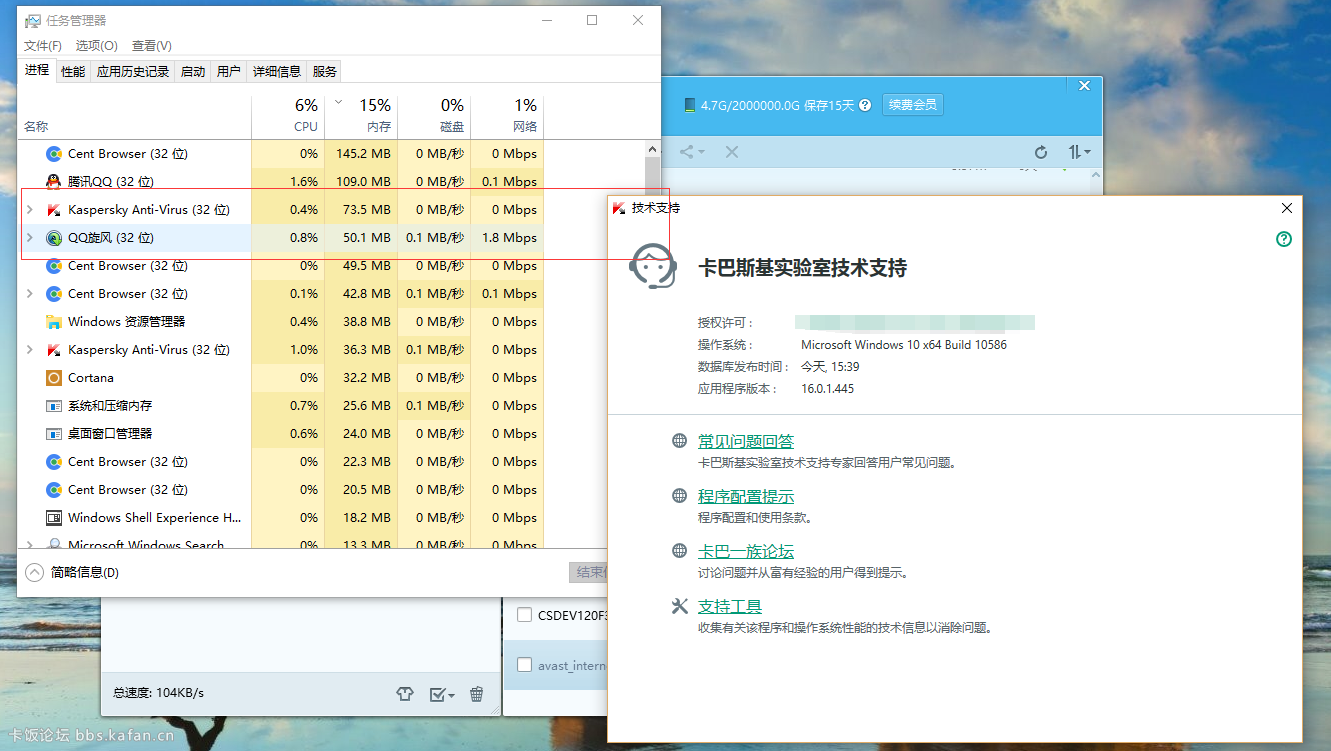Click Cent Browser icon in 49.5 MB row
This screenshot has width=1331, height=751.
(x=54, y=266)
